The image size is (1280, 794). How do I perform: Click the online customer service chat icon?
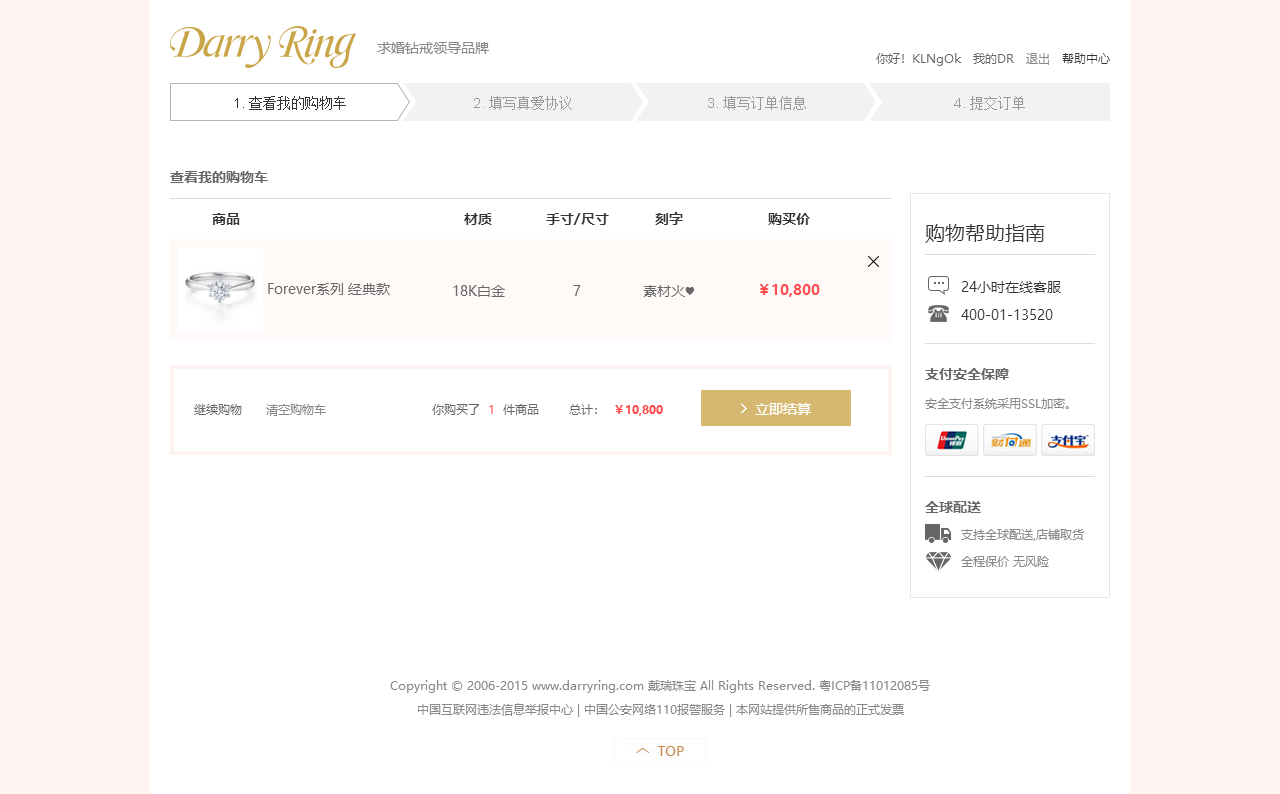(938, 285)
